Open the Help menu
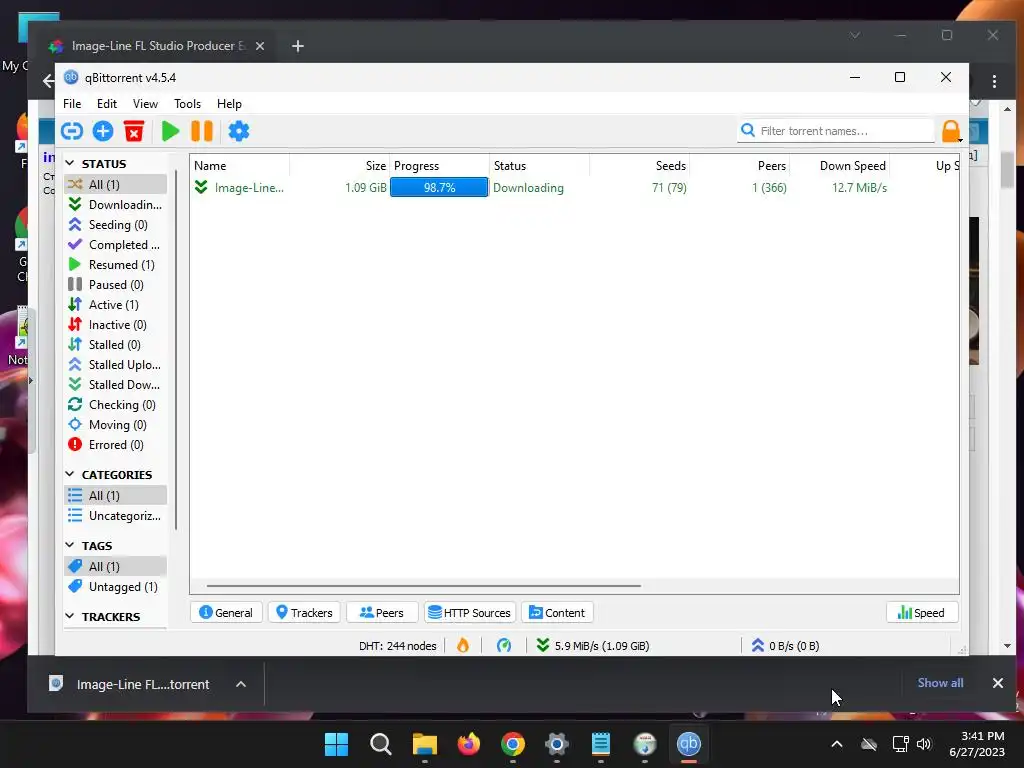Viewport: 1024px width, 768px height. pyautogui.click(x=229, y=104)
